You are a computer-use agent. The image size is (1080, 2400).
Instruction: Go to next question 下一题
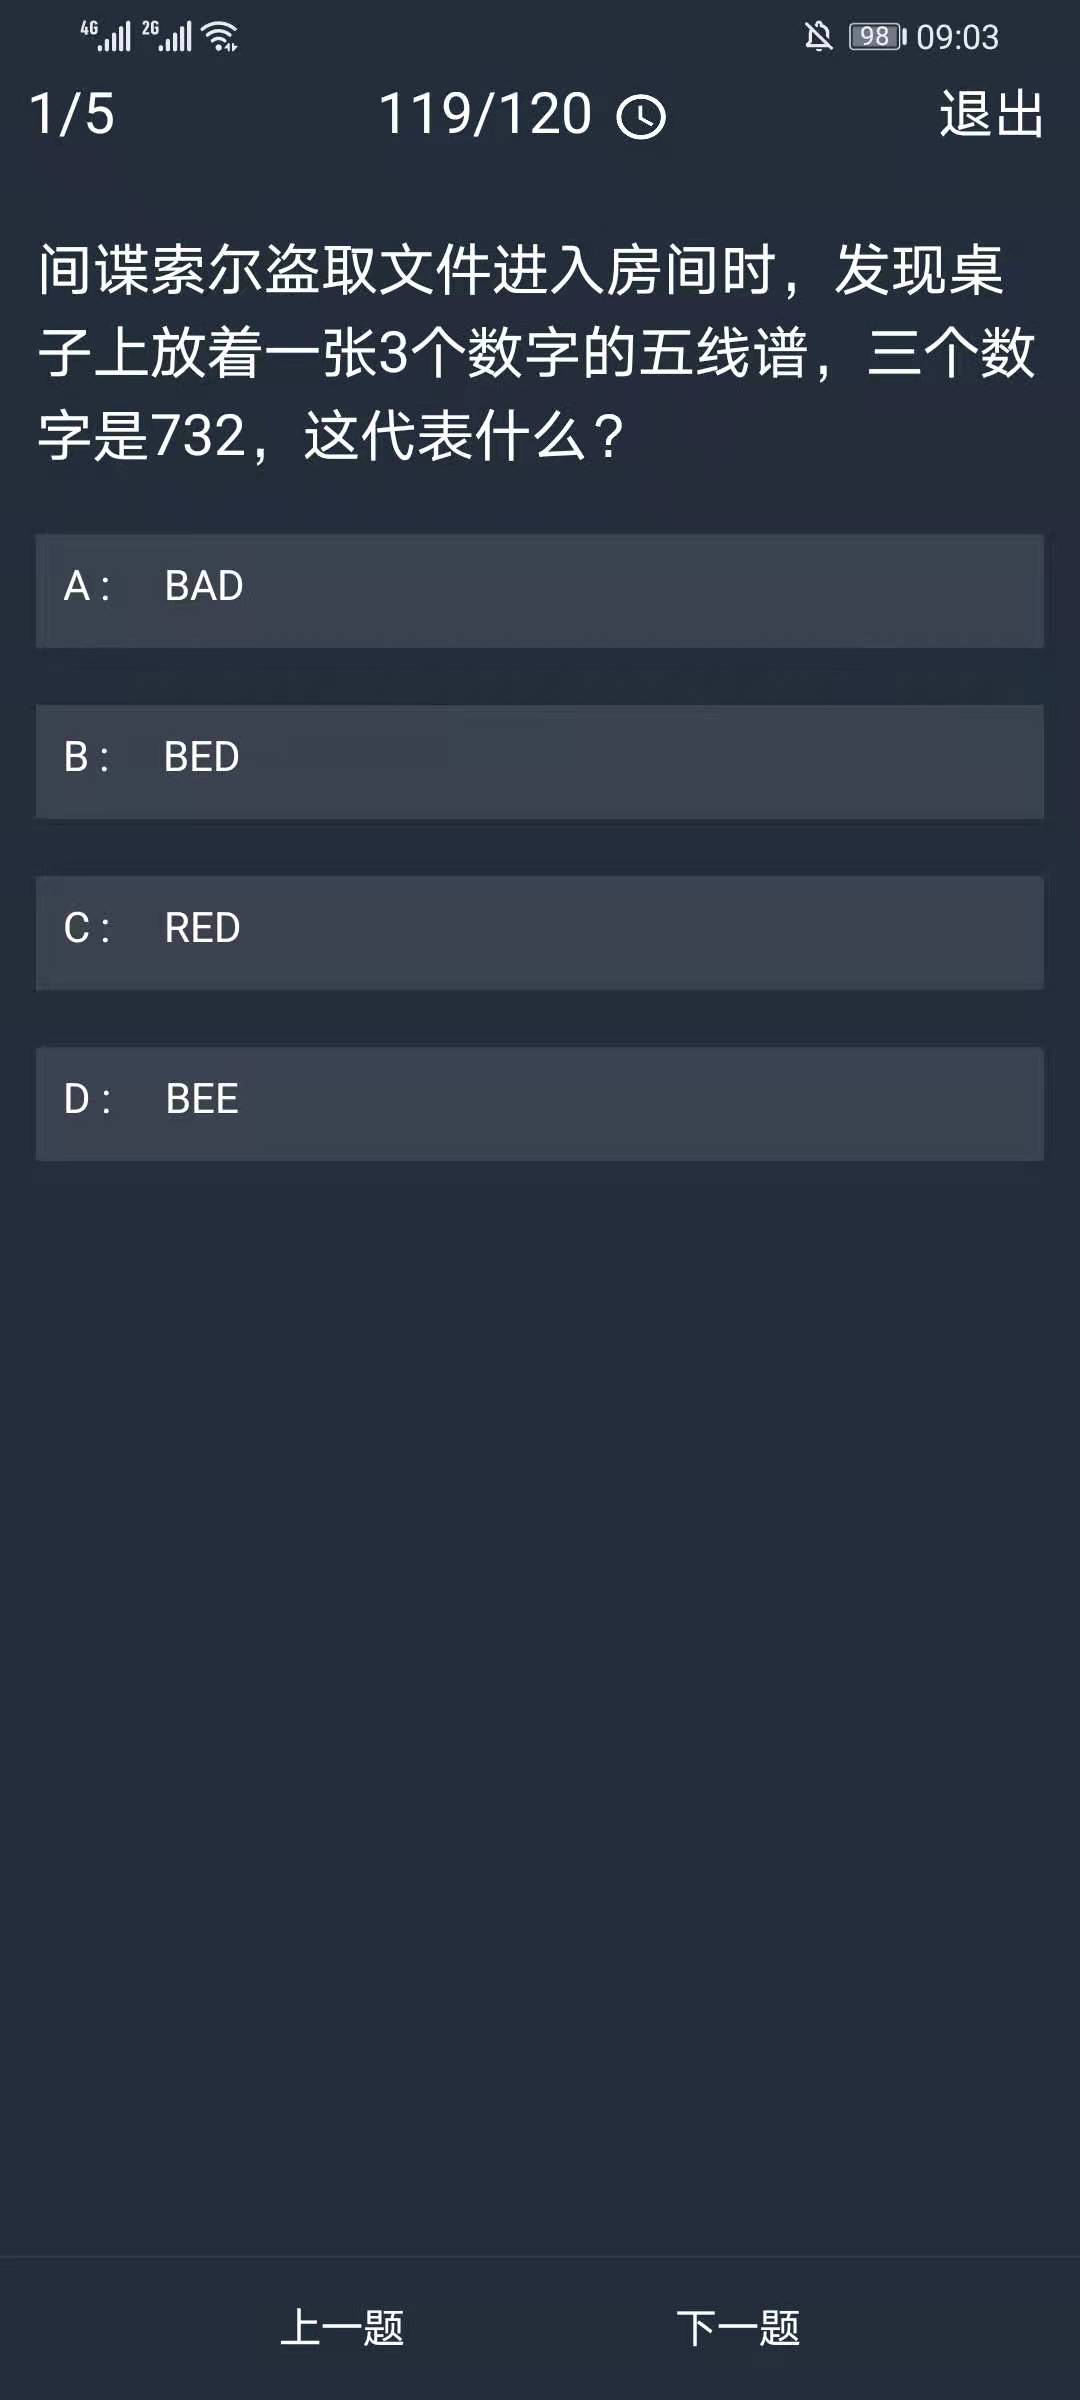[x=738, y=2327]
